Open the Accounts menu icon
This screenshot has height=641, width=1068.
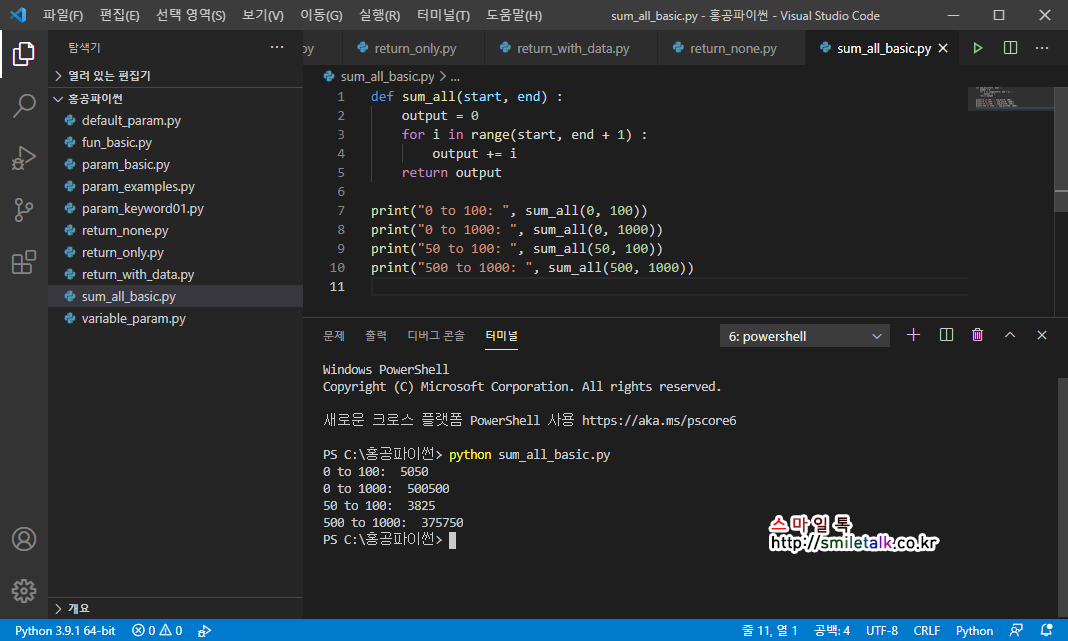24,539
